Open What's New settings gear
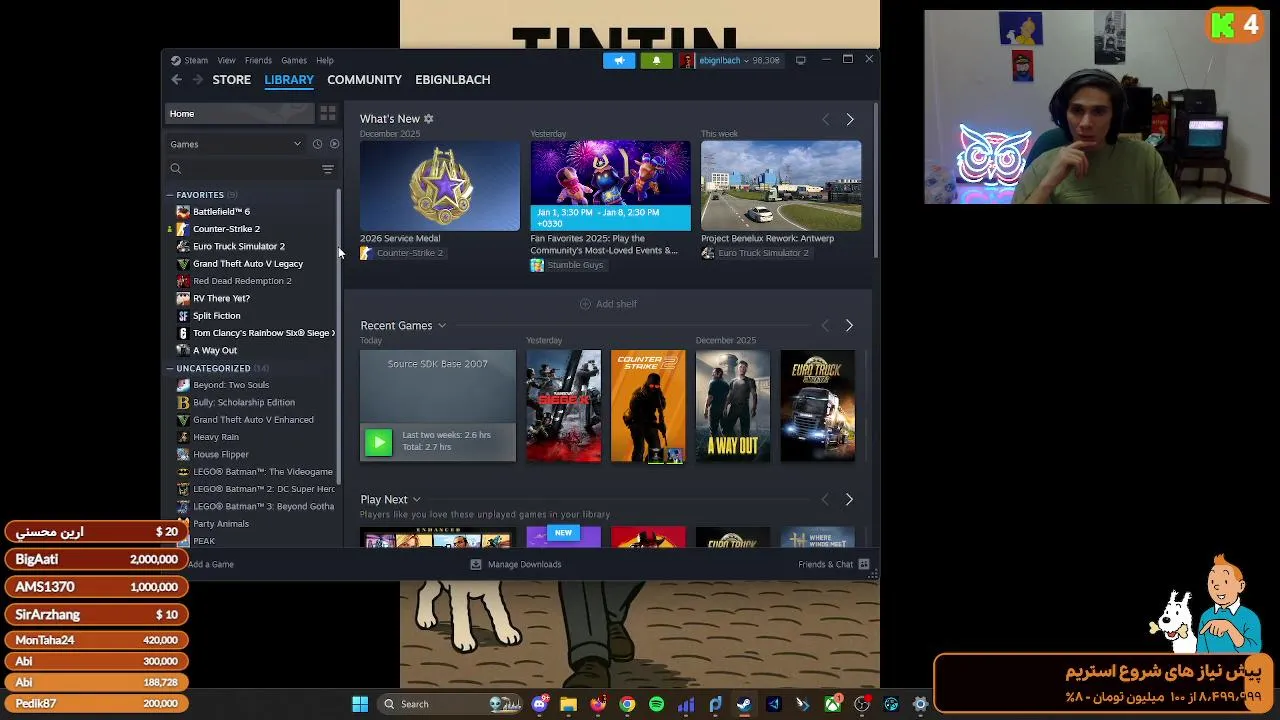The height and width of the screenshot is (720, 1280). point(429,119)
